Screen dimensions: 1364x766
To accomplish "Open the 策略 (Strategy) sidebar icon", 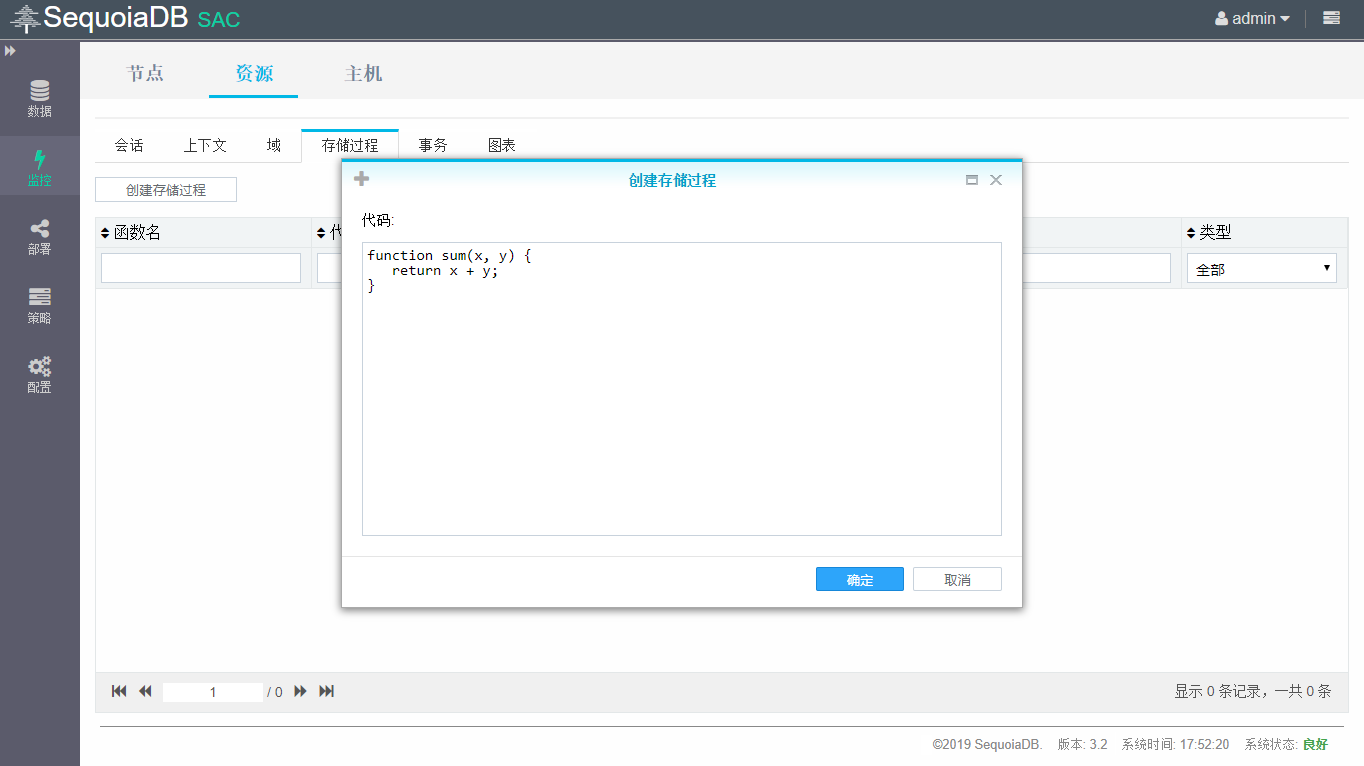I will [x=40, y=305].
